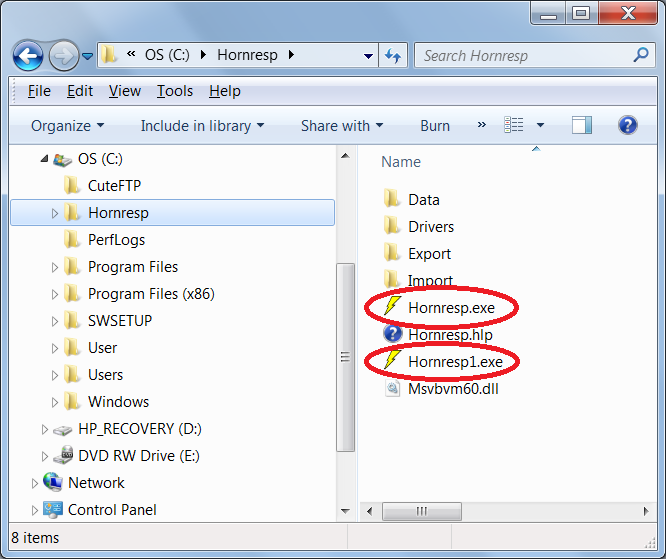The height and width of the screenshot is (559, 666).
Task: Select the Export folder icon
Action: 391,253
